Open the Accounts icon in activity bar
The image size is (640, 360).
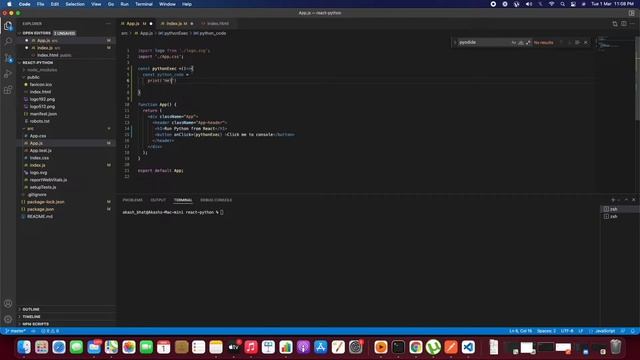coord(8,304)
